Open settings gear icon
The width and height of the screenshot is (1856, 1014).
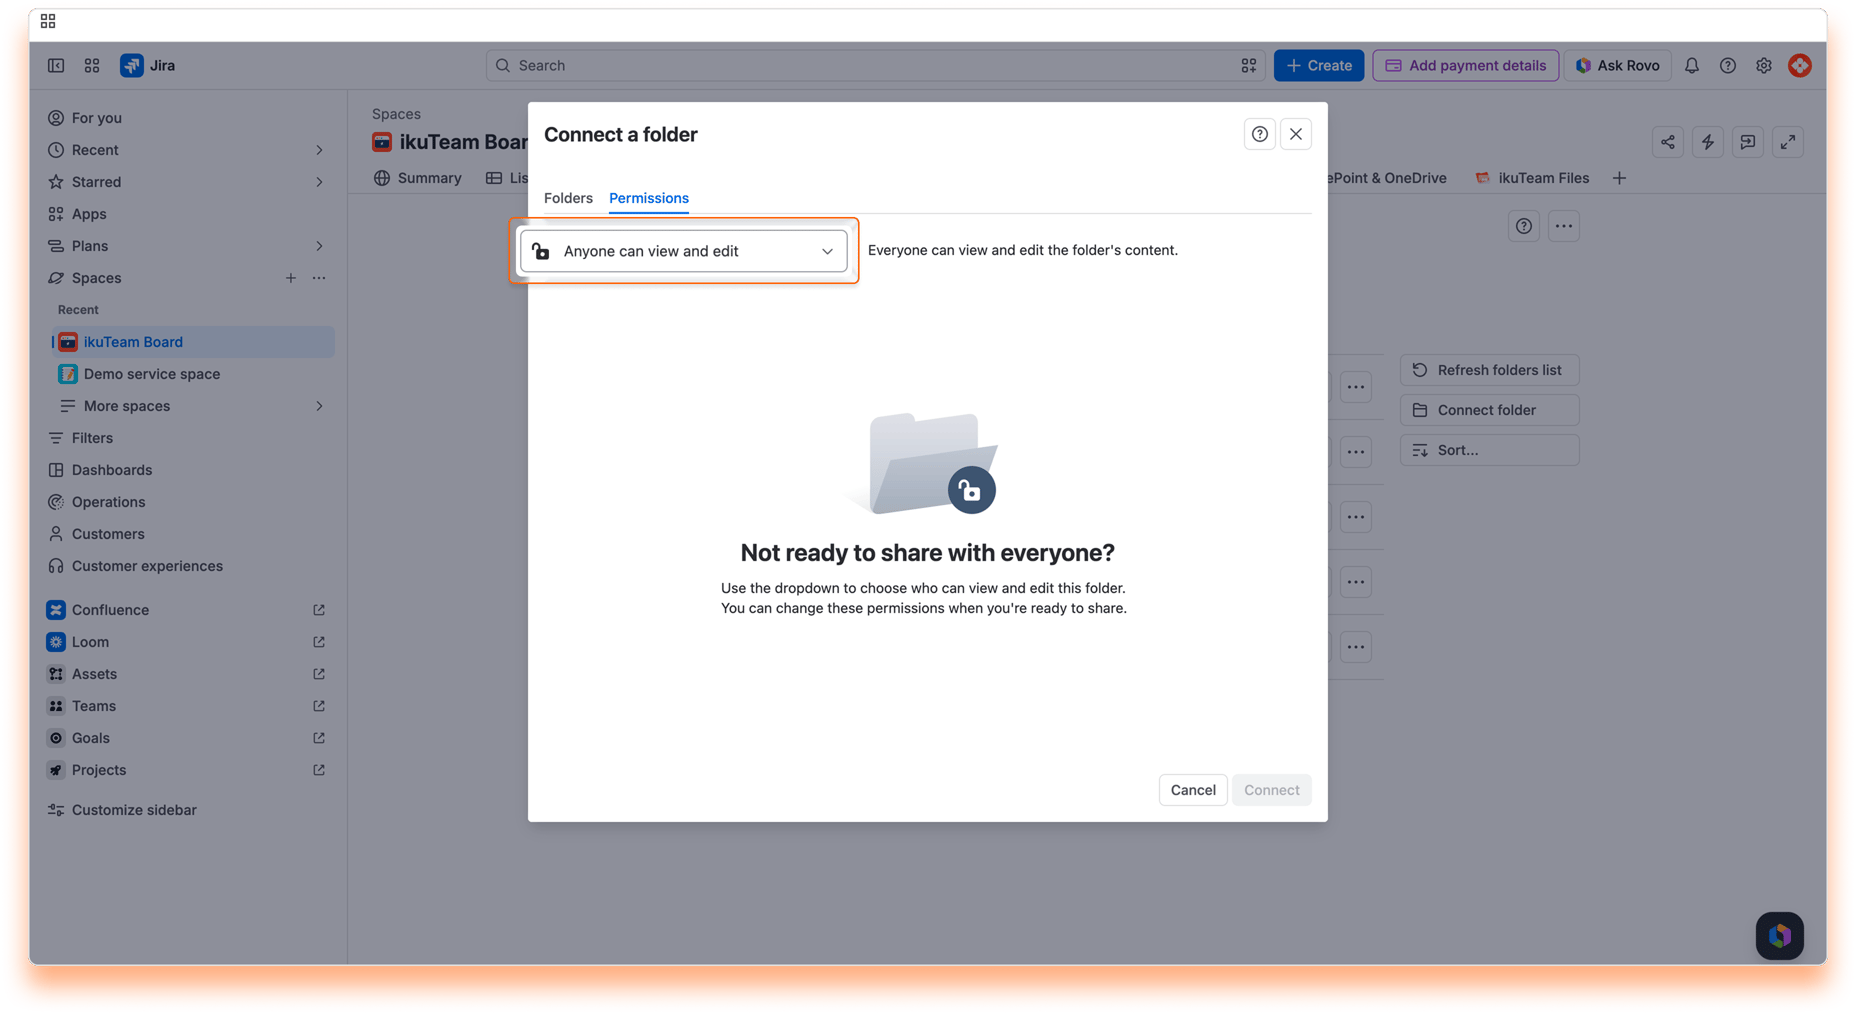click(x=1763, y=65)
